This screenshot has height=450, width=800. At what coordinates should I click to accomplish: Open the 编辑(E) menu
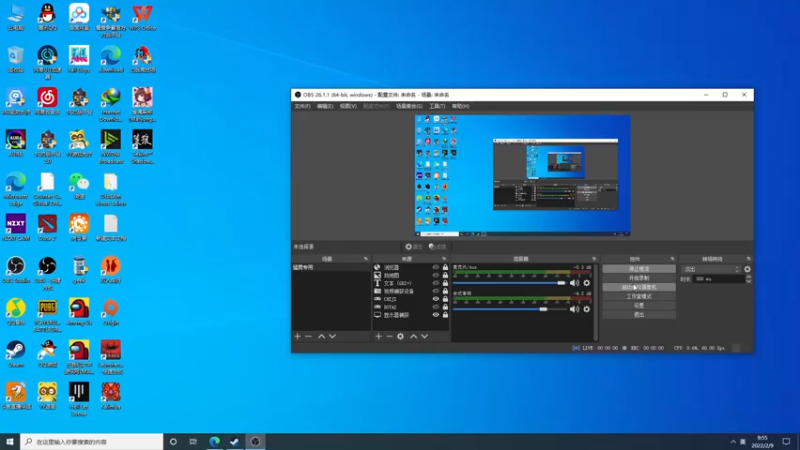324,106
